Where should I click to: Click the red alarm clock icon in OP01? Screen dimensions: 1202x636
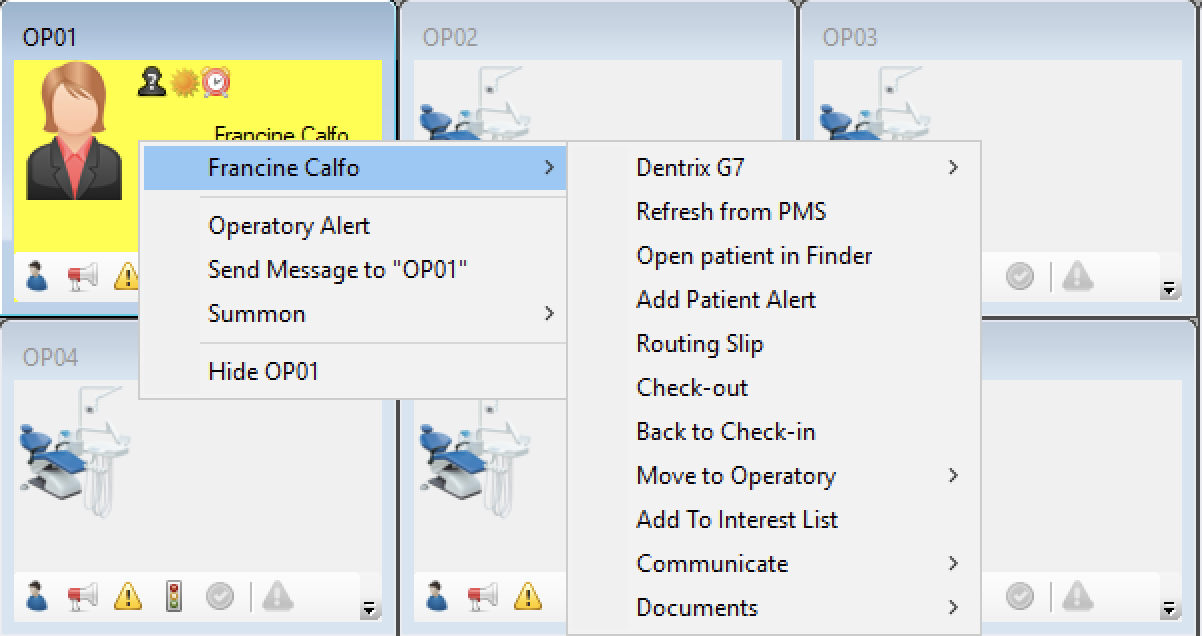216,83
